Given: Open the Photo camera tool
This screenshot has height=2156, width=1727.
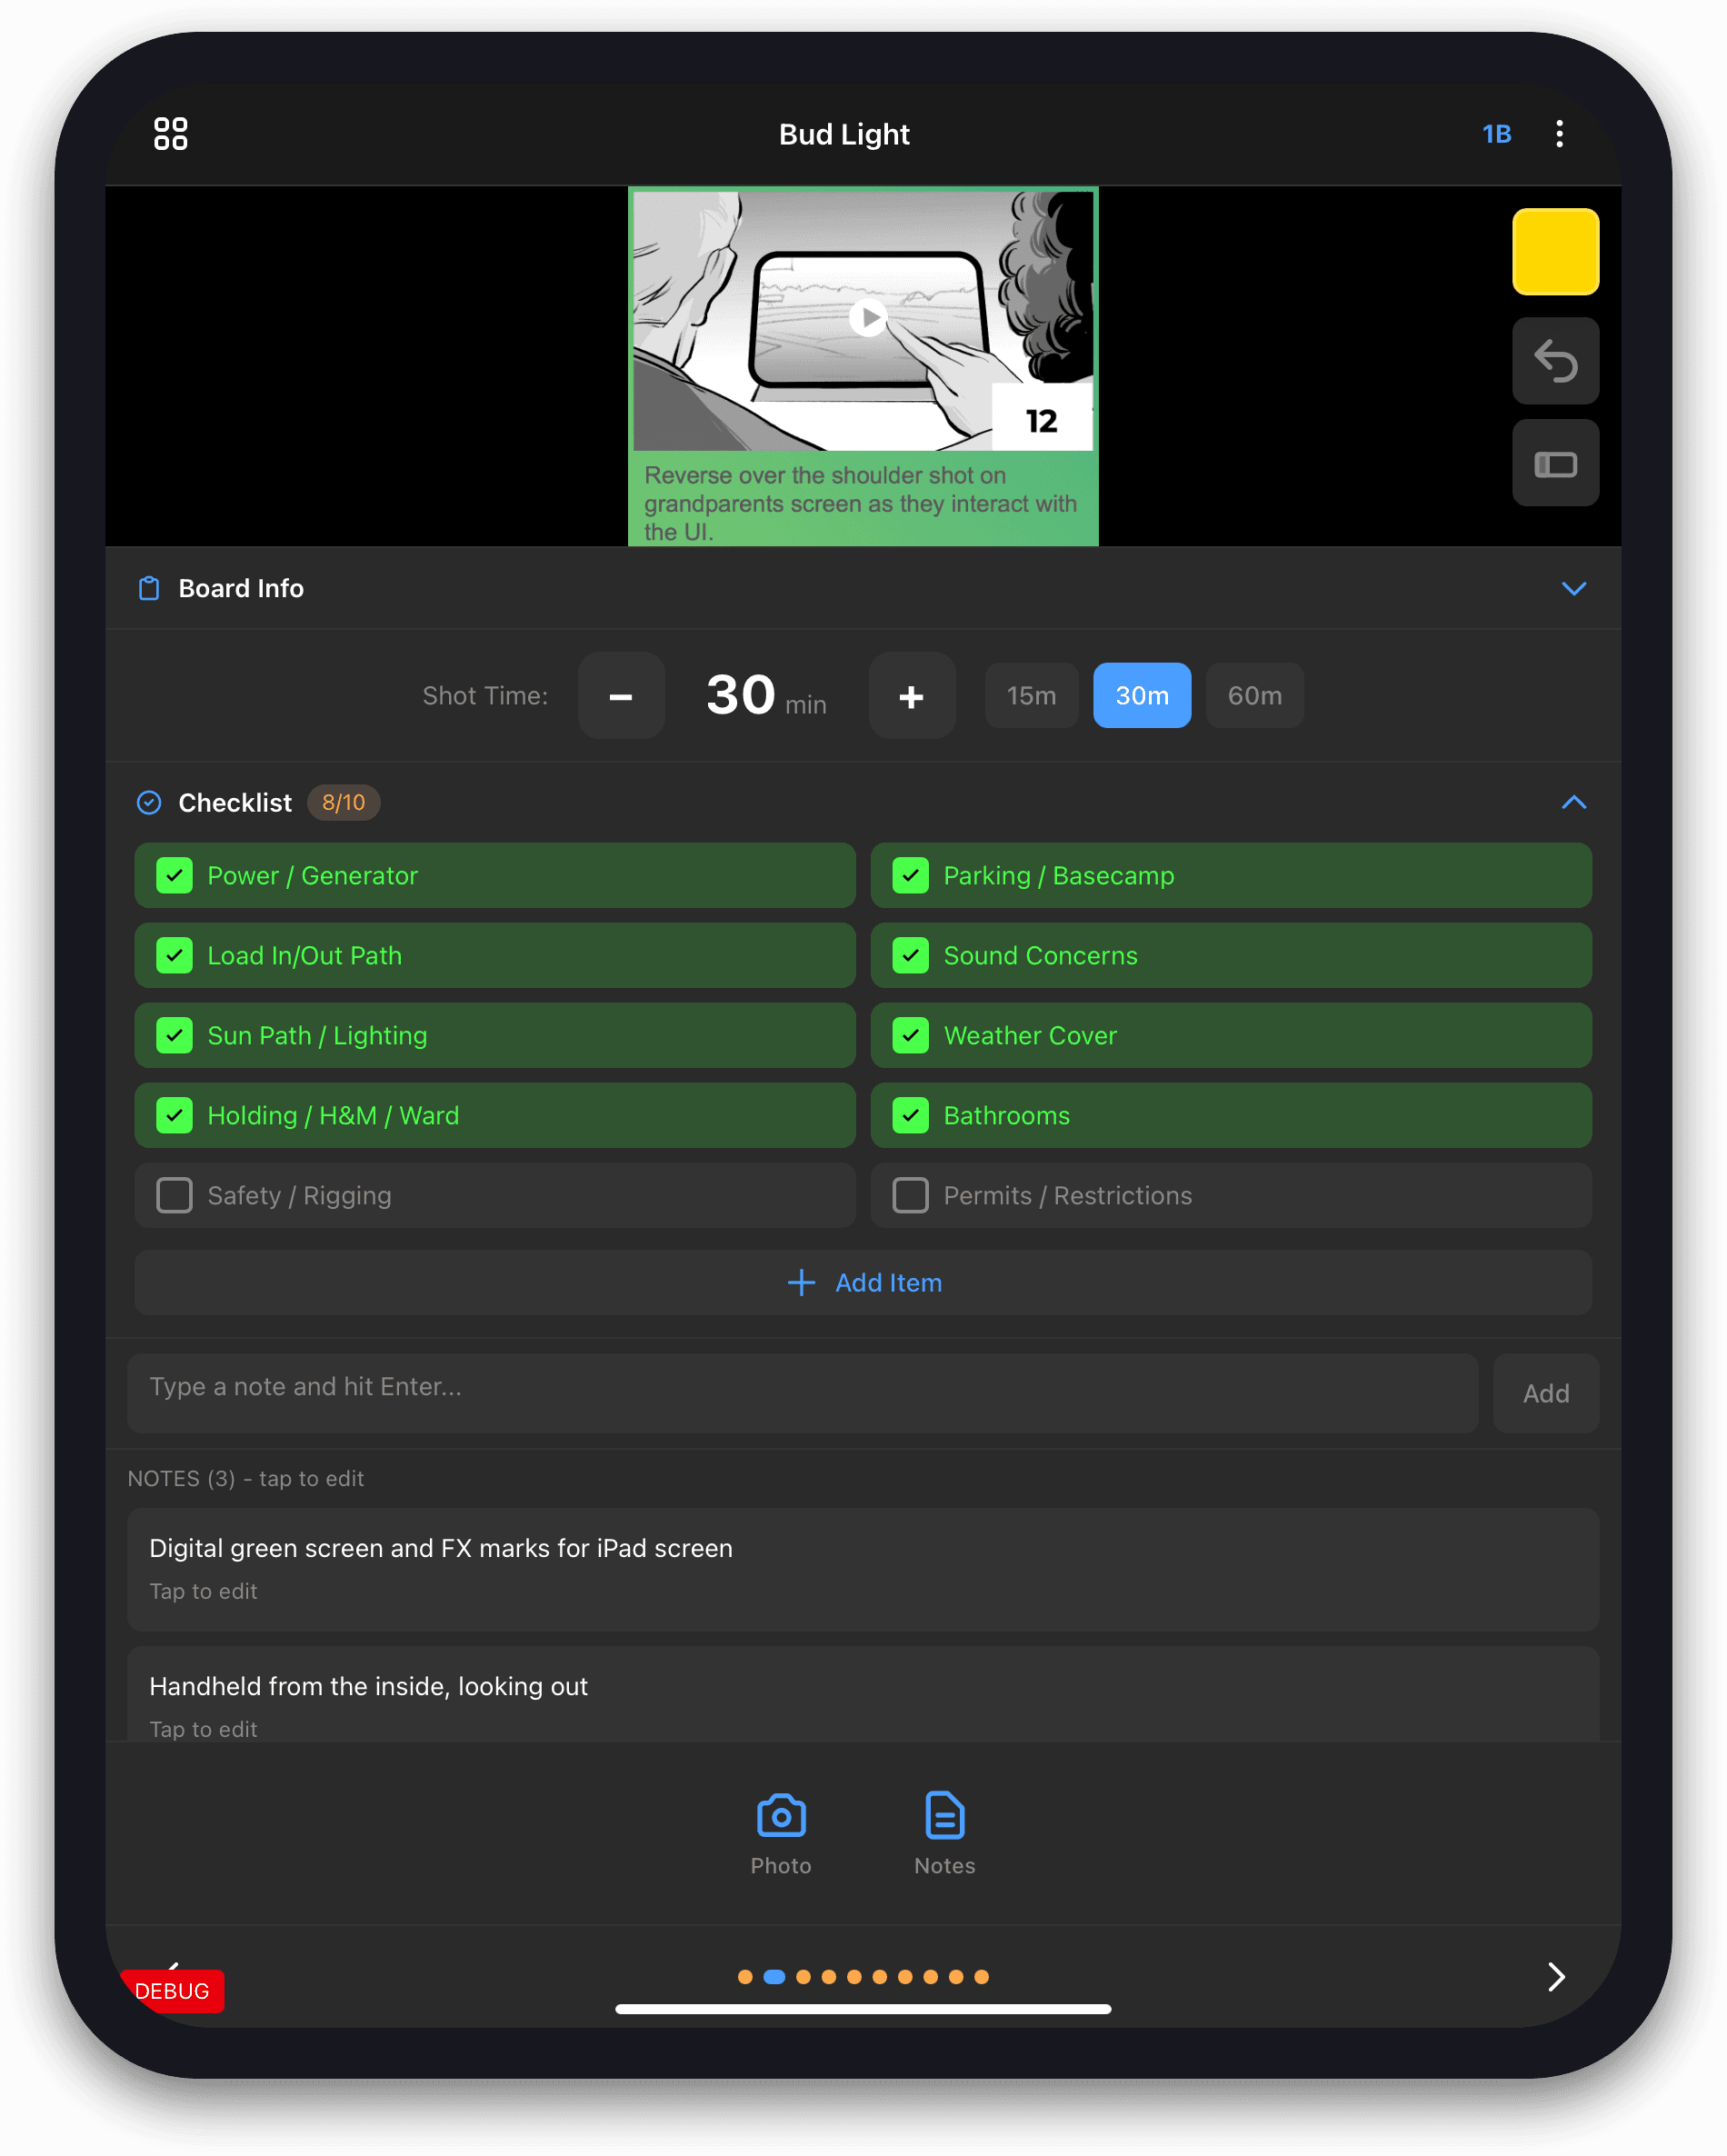Looking at the screenshot, I should (x=781, y=1834).
